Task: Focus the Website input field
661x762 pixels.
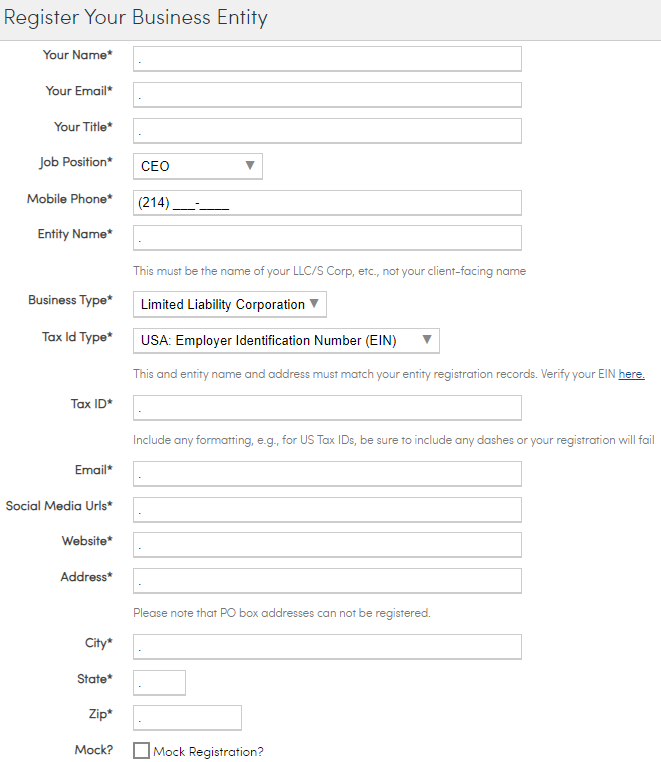Action: (327, 545)
